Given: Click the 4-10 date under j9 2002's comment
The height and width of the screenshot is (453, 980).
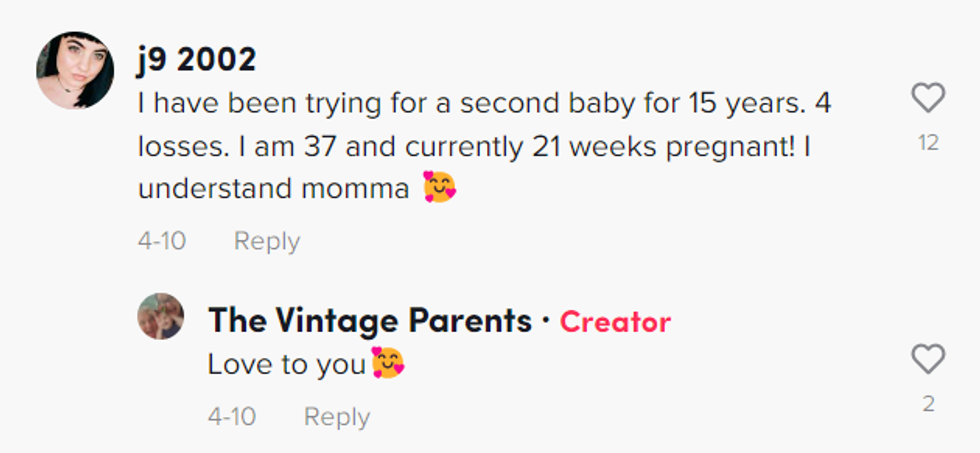Looking at the screenshot, I should pyautogui.click(x=162, y=241).
